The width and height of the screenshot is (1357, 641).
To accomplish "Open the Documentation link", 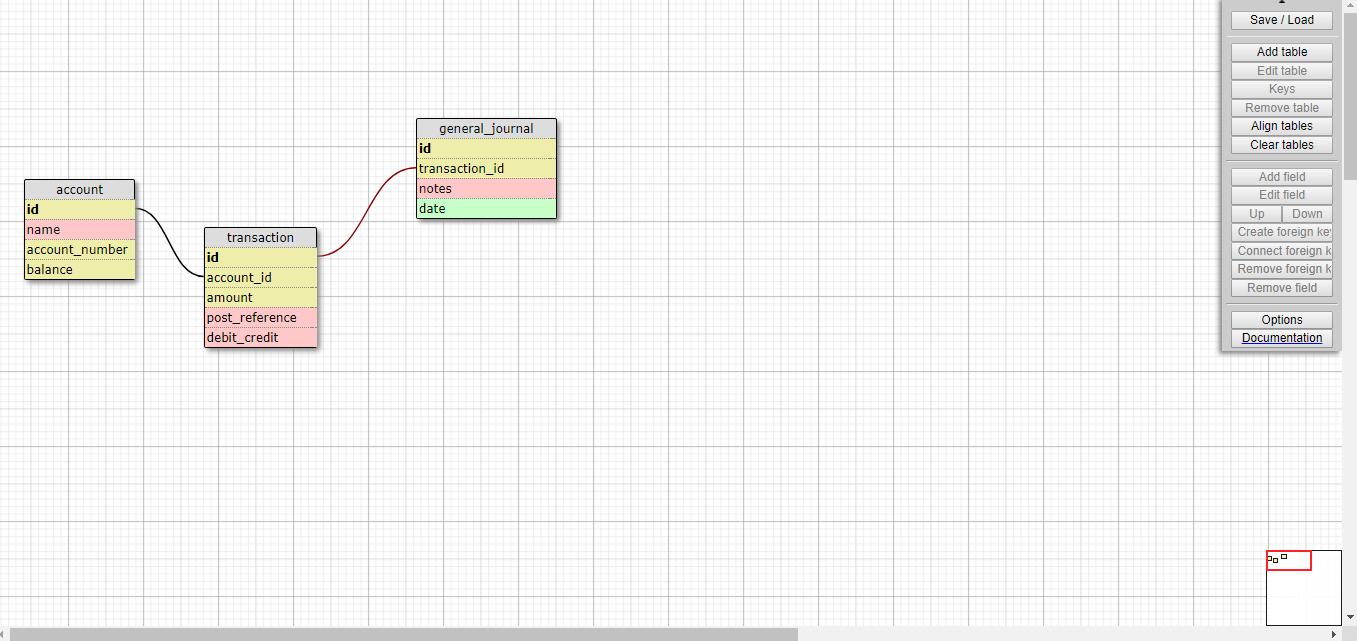I will pyautogui.click(x=1281, y=338).
